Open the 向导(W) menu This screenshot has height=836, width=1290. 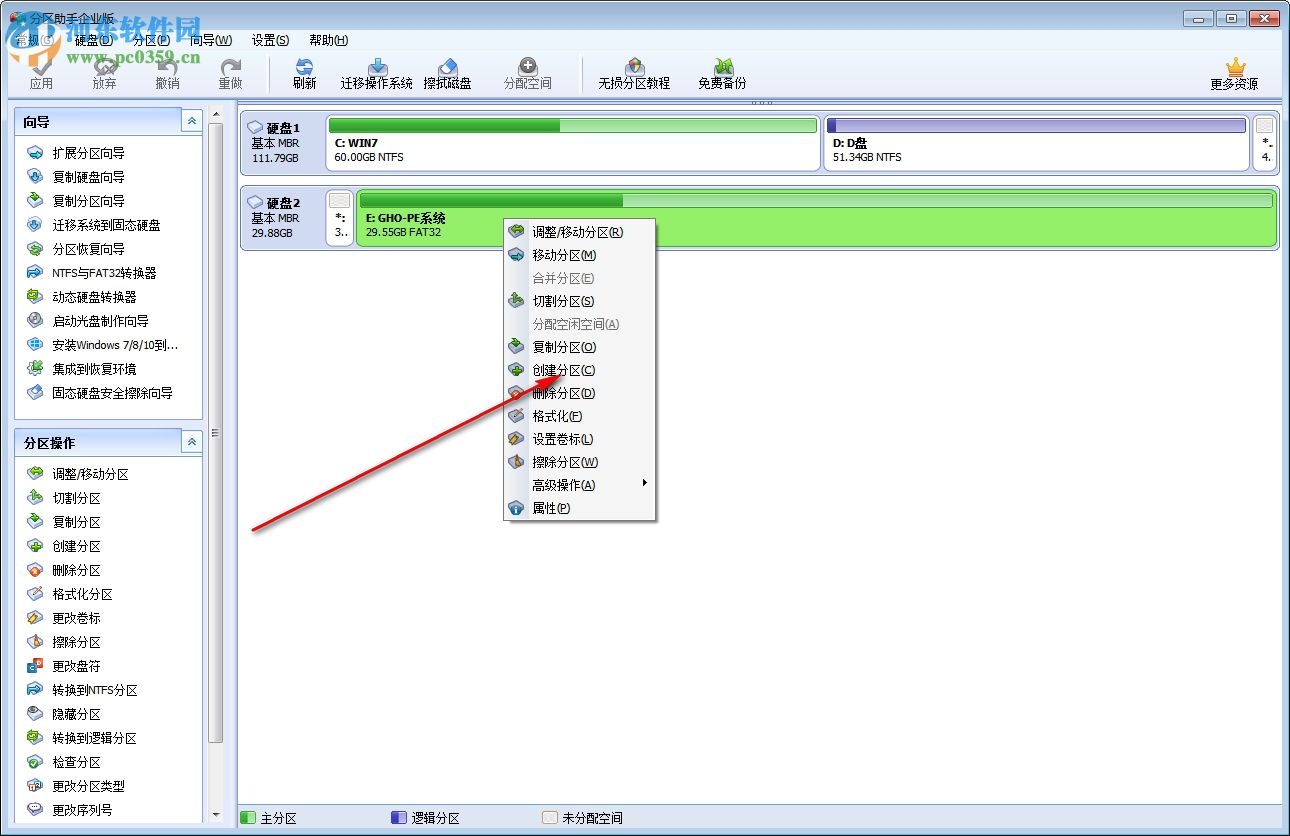click(211, 40)
